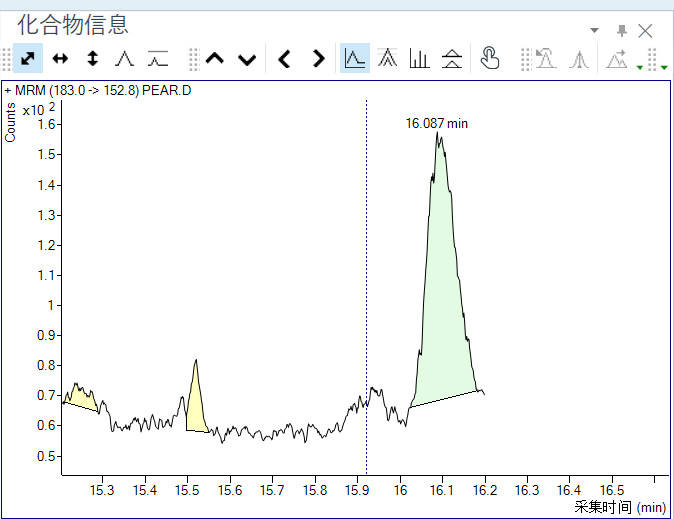Choose the autoscale X-axis arrow tool
This screenshot has width=674, height=519.
click(x=60, y=58)
